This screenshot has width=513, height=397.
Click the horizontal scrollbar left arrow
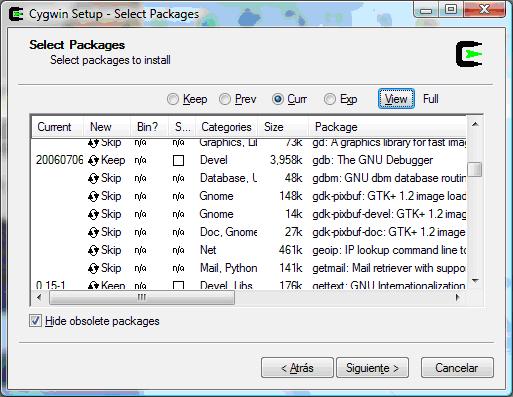point(39,297)
